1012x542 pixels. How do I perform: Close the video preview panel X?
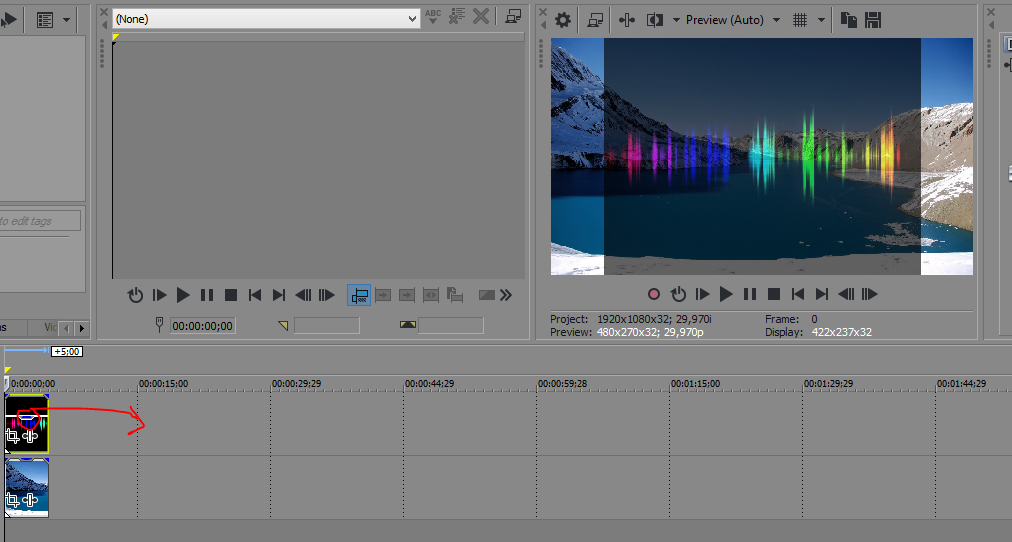click(x=543, y=12)
